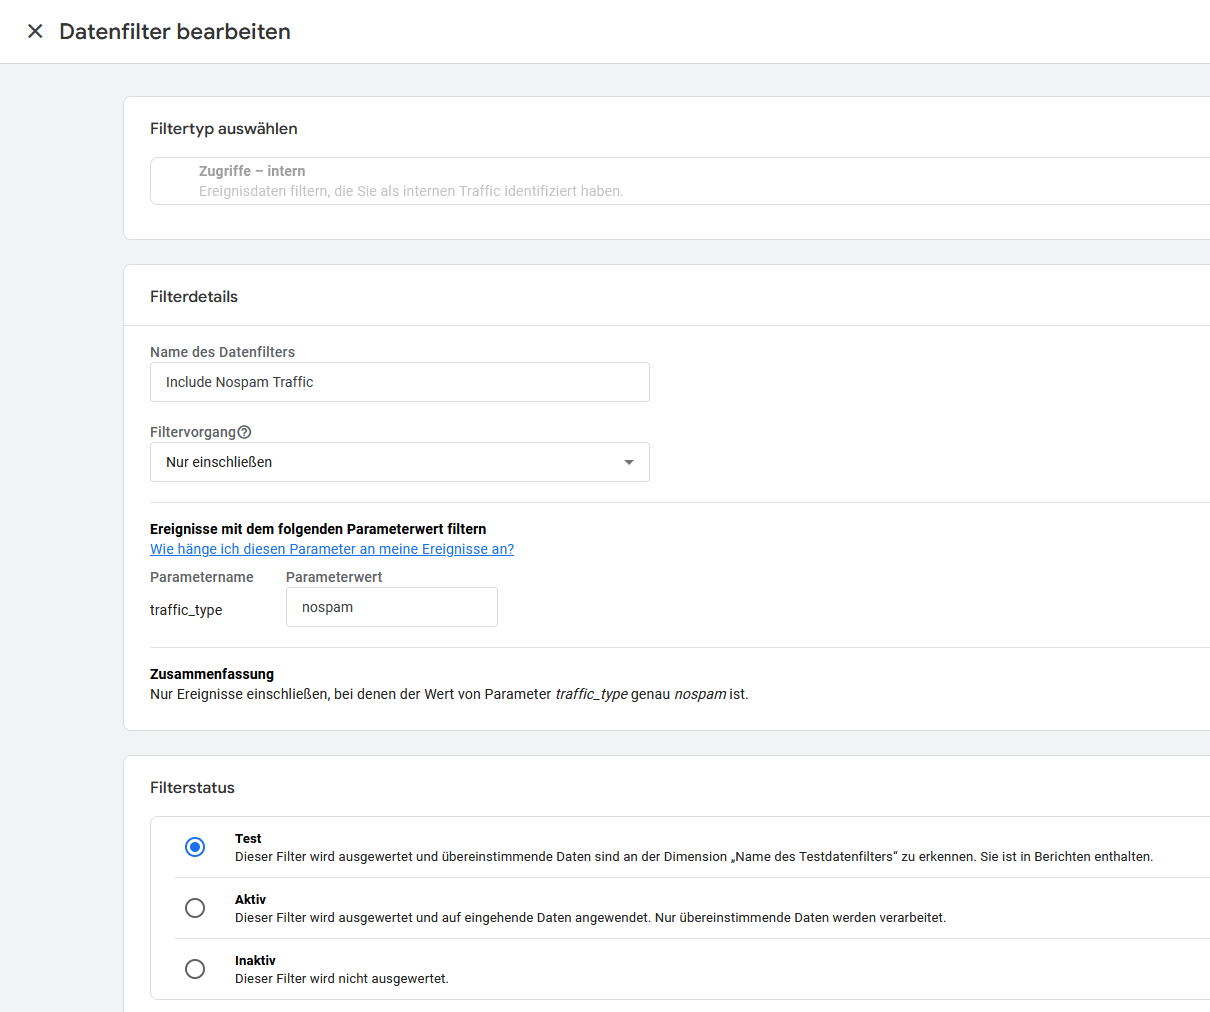Click the help icon beside Filtervorgang

click(244, 432)
